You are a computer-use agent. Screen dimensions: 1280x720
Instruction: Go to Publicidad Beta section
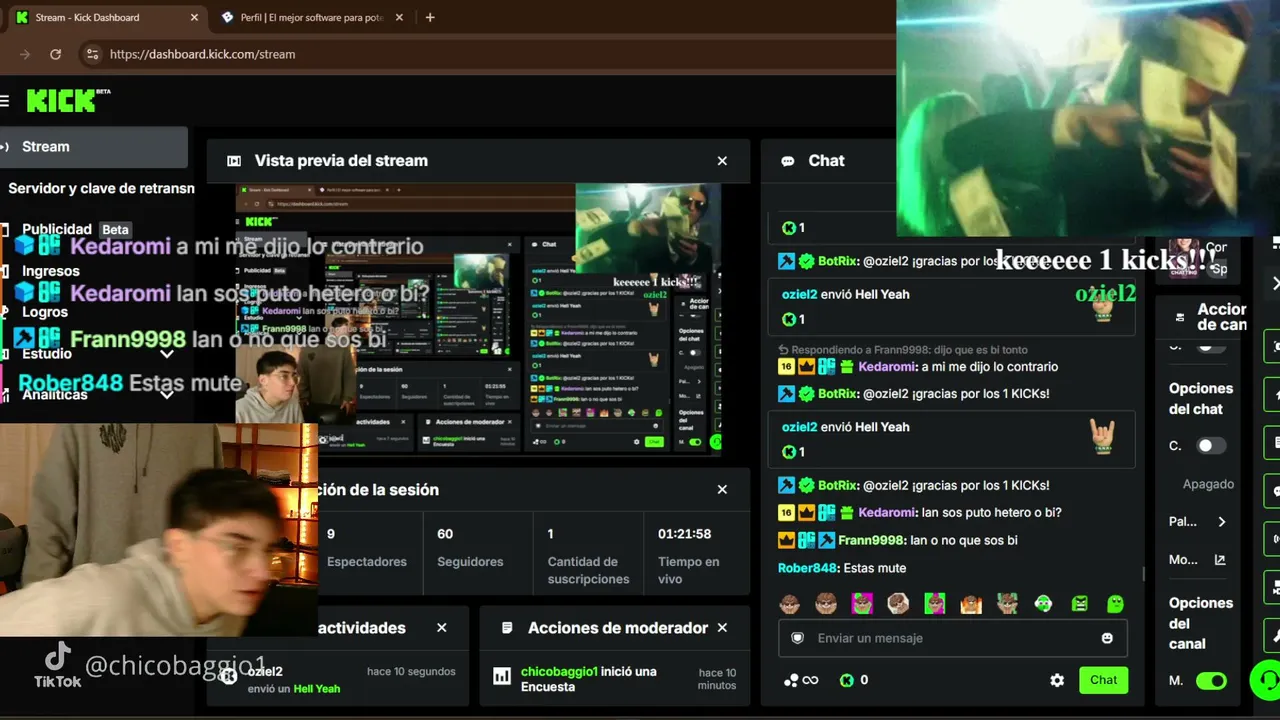[75, 229]
